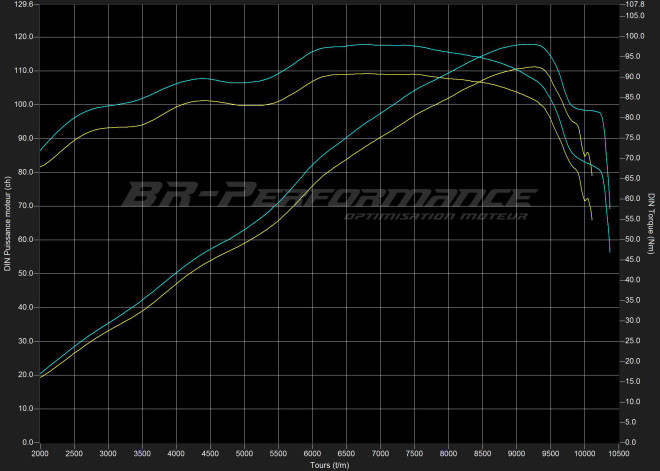
Task: Select the 15.0 torque axis label
Action: [x=633, y=381]
